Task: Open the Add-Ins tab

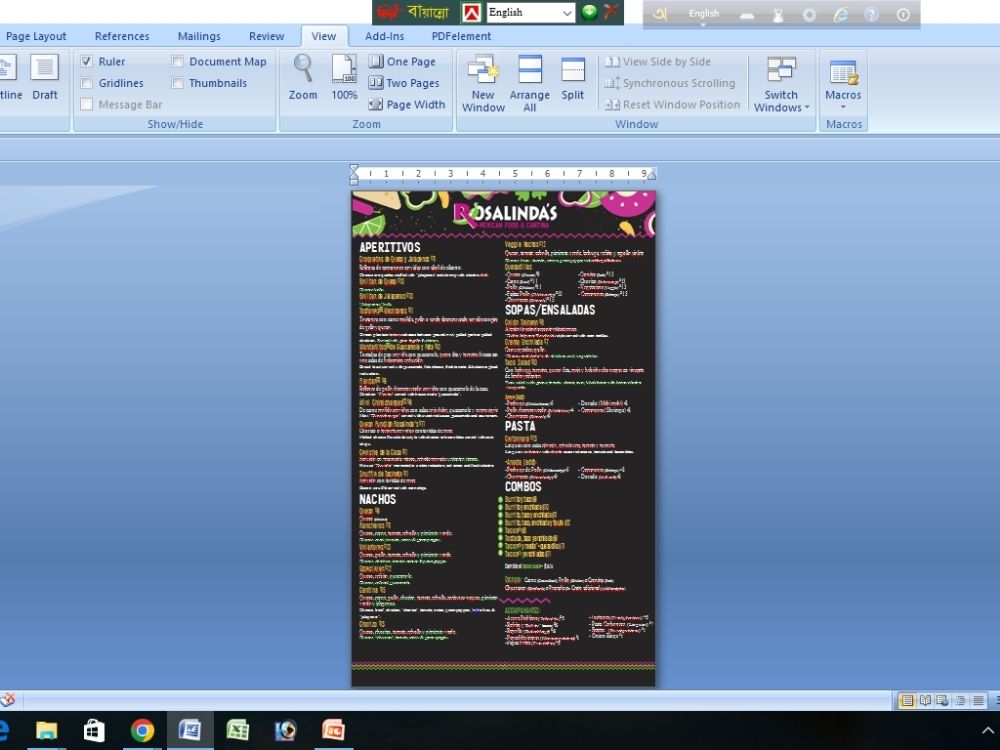Action: click(385, 36)
